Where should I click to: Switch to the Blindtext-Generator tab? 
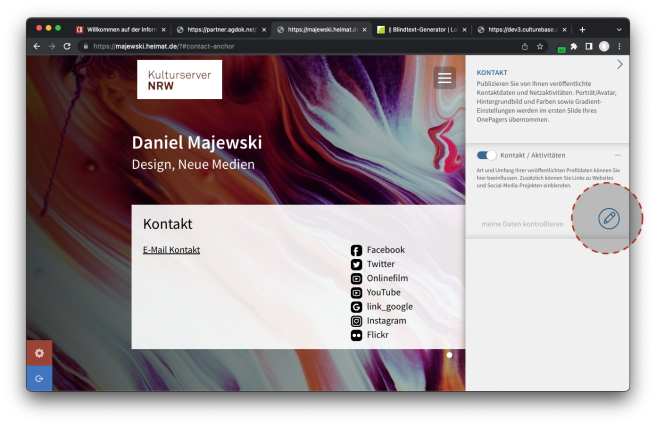[416, 30]
